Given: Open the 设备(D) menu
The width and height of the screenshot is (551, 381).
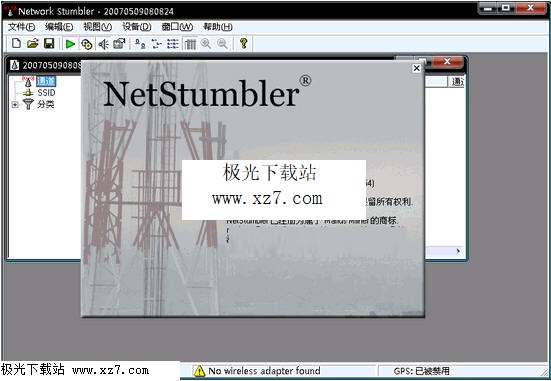Looking at the screenshot, I should 137,27.
